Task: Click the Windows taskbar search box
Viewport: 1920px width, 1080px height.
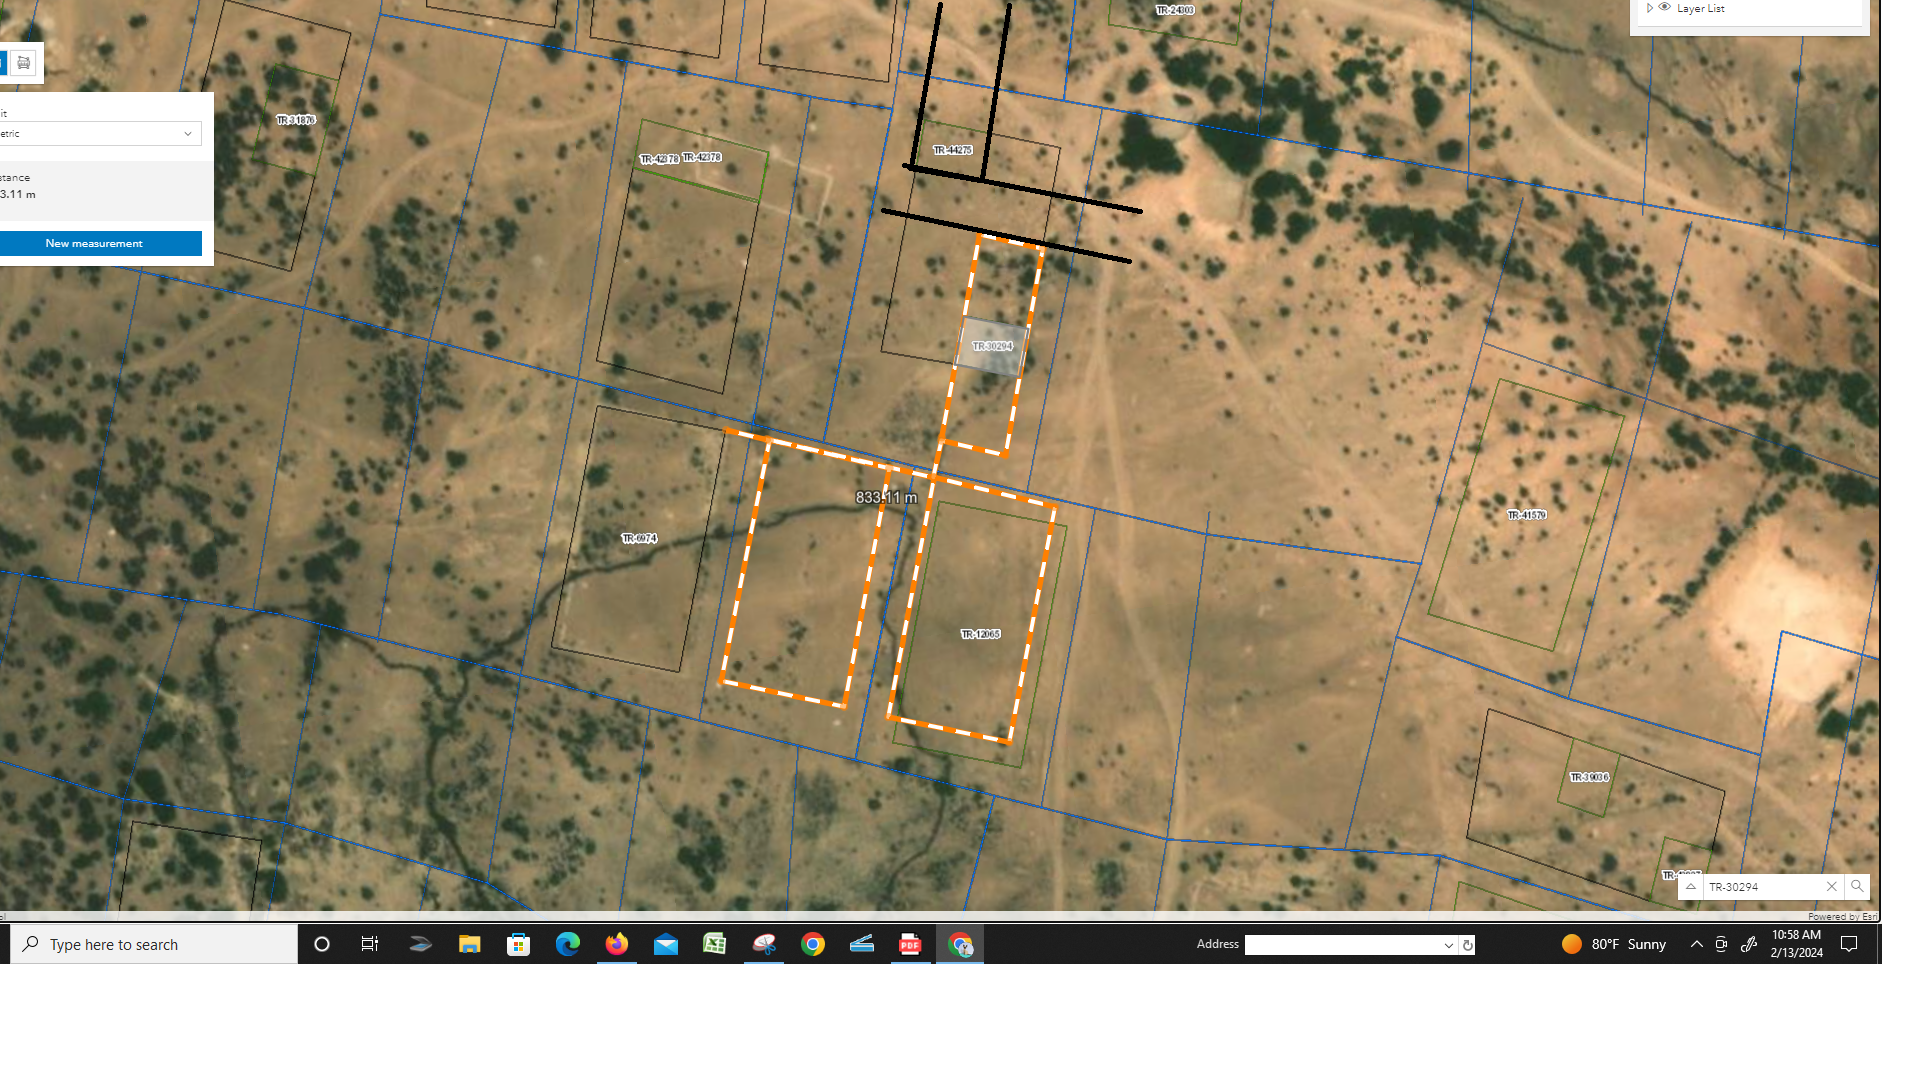Action: pos(154,944)
